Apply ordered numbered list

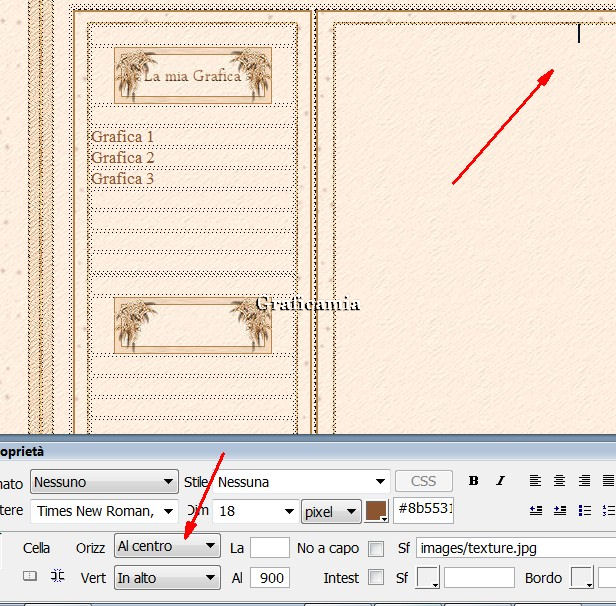coord(609,511)
